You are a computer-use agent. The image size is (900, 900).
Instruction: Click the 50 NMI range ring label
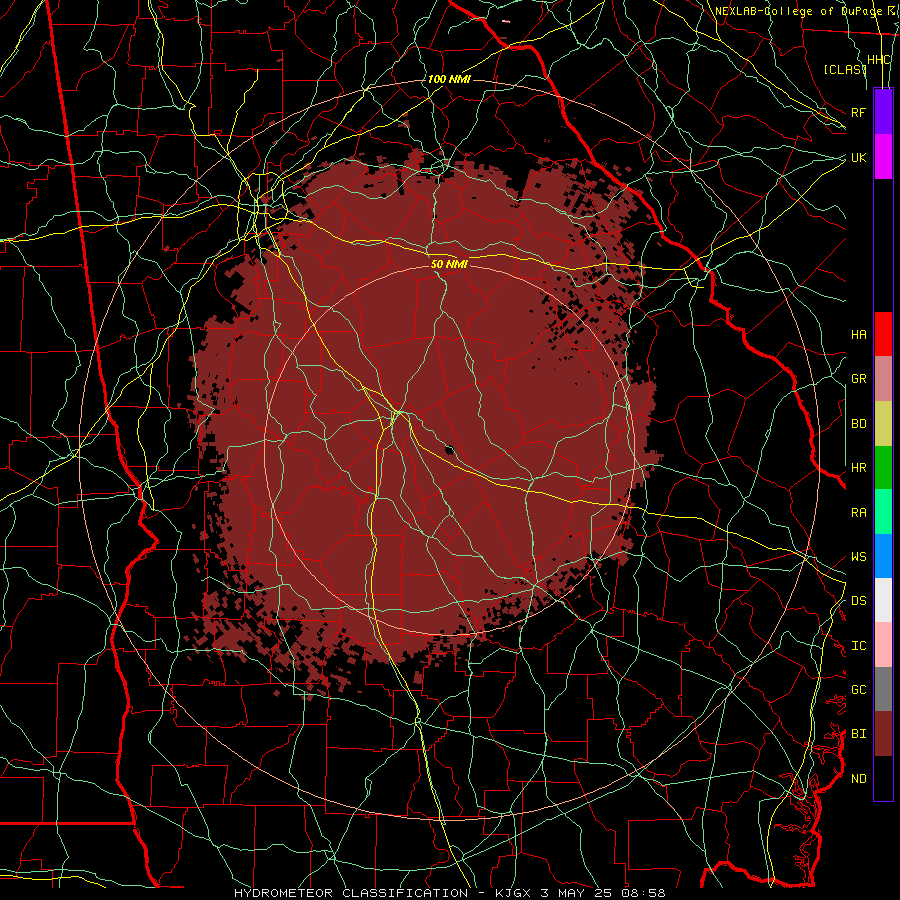point(449,264)
